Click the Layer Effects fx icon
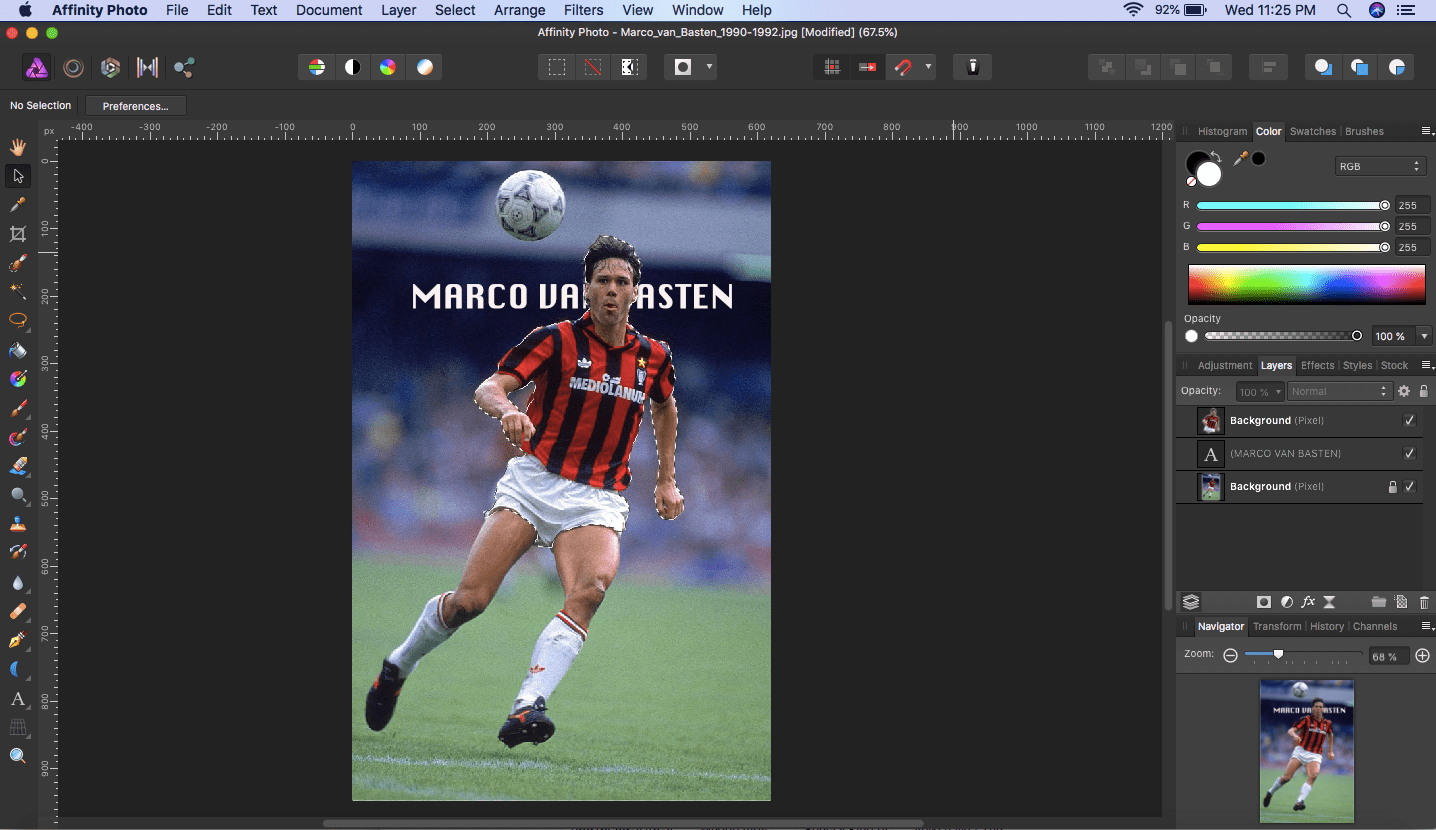 point(1307,602)
